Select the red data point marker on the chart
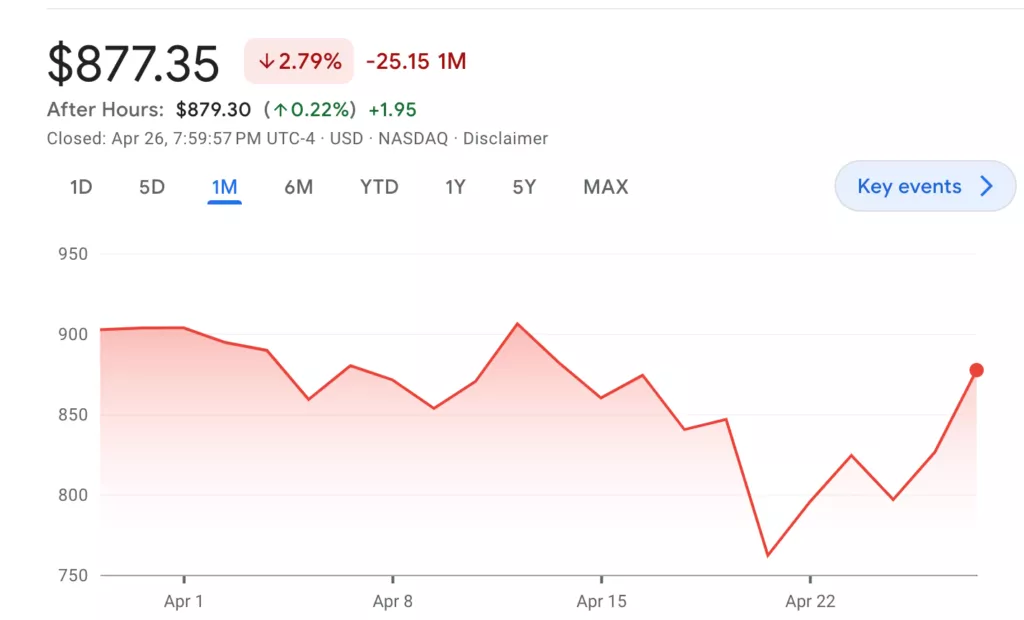1024x620 pixels. tap(976, 369)
